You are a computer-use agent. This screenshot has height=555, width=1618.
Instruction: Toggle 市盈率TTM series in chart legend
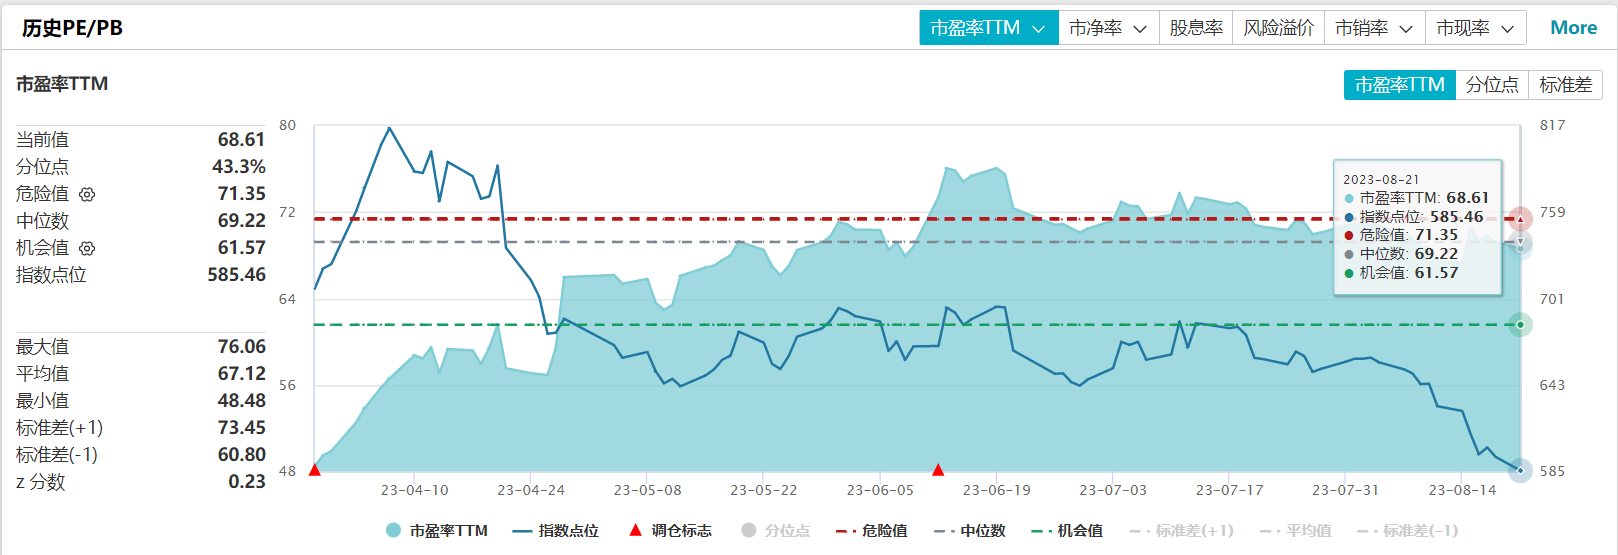(437, 531)
